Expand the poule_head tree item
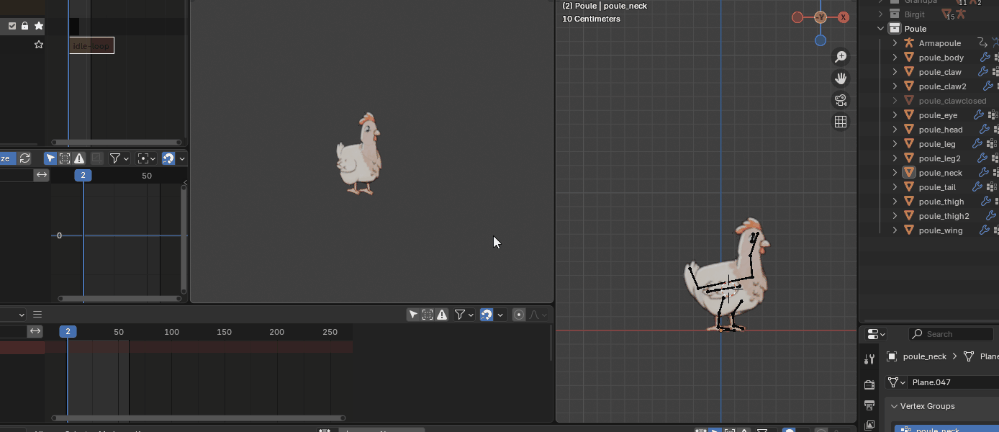 click(895, 129)
